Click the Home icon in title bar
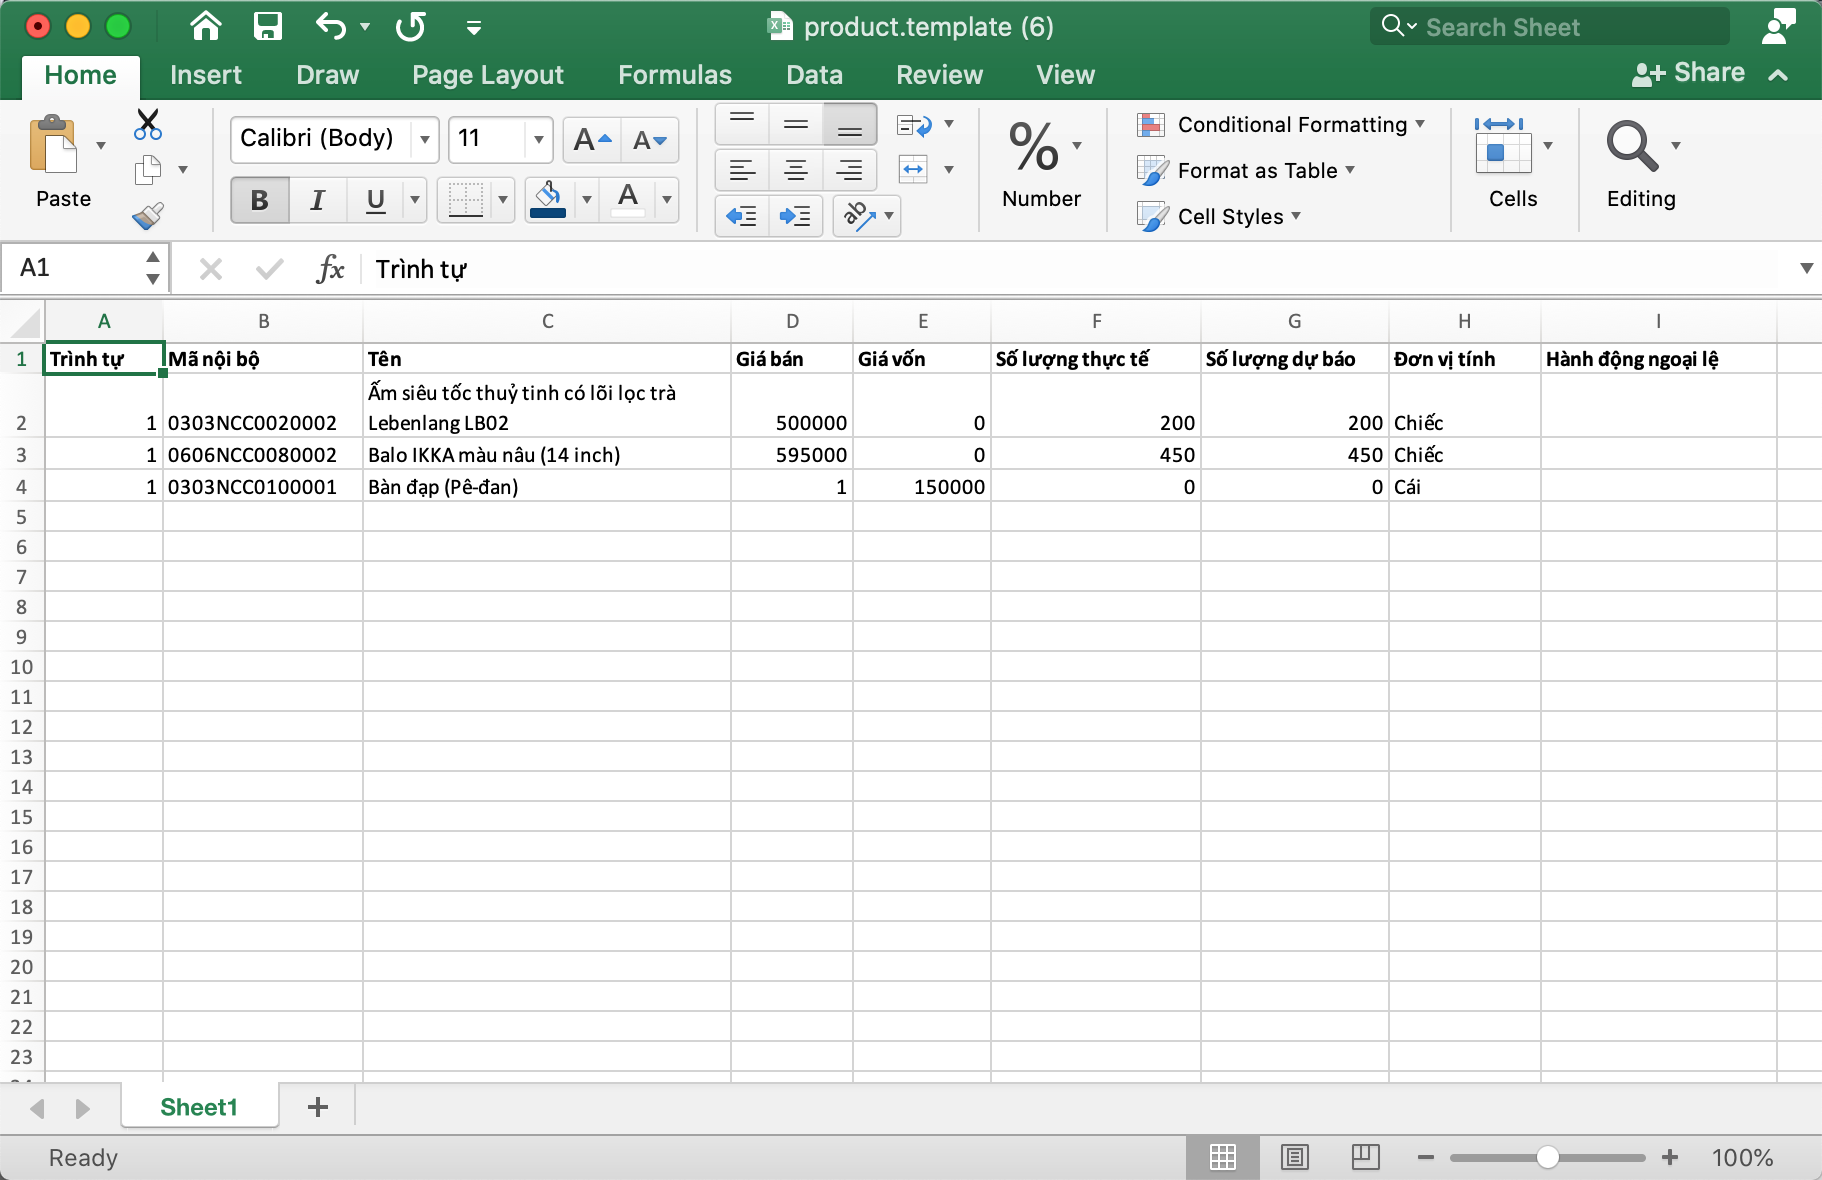1822x1180 pixels. coord(206,26)
